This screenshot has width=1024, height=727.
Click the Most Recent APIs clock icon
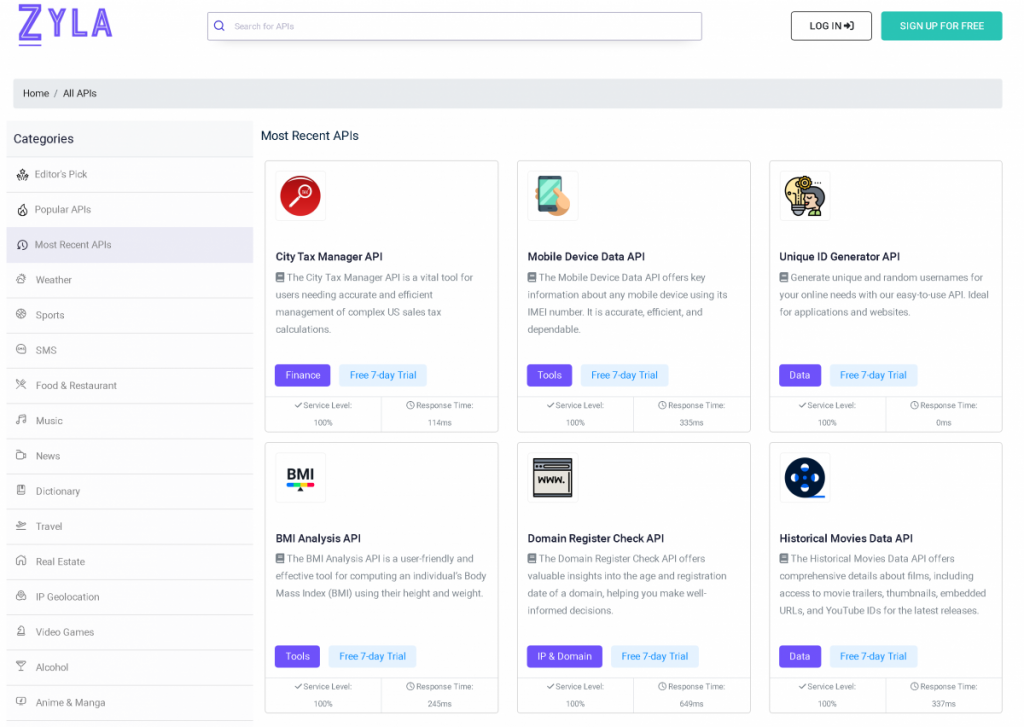(x=22, y=245)
